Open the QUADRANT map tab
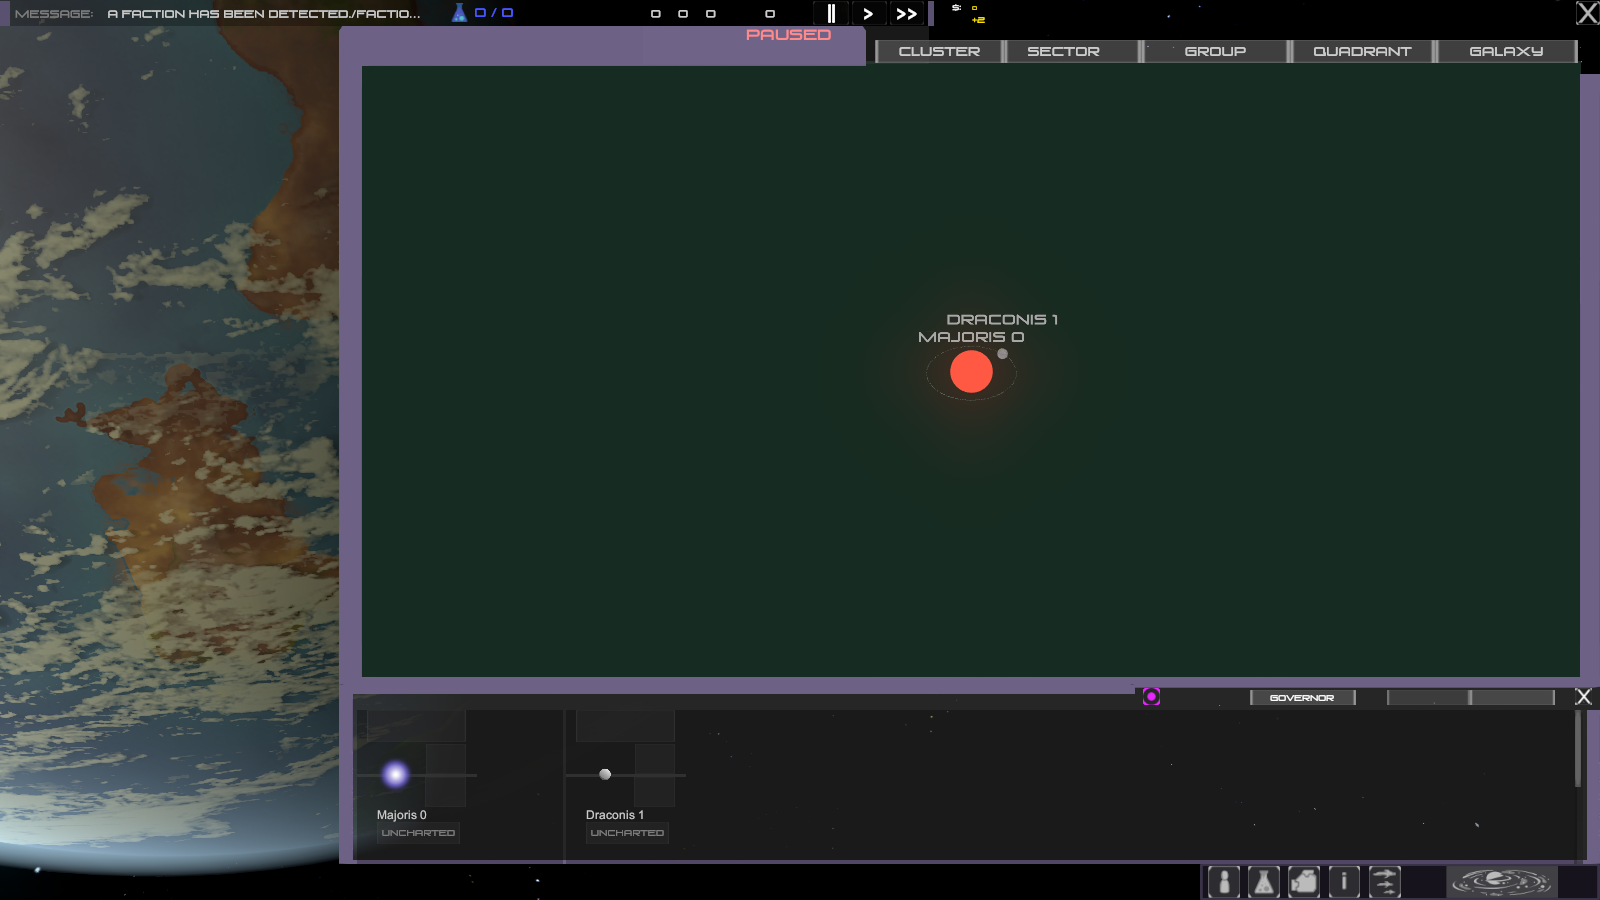This screenshot has width=1600, height=900. pos(1362,51)
